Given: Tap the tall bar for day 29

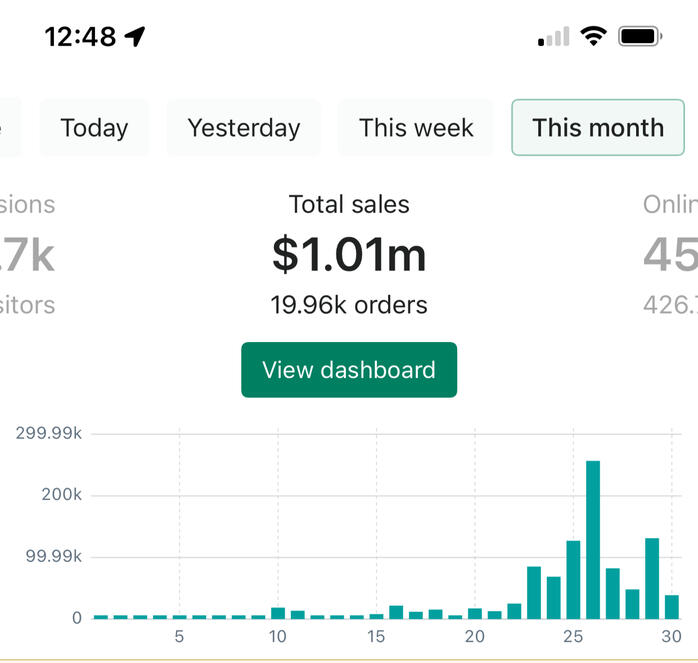Looking at the screenshot, I should point(652,578).
